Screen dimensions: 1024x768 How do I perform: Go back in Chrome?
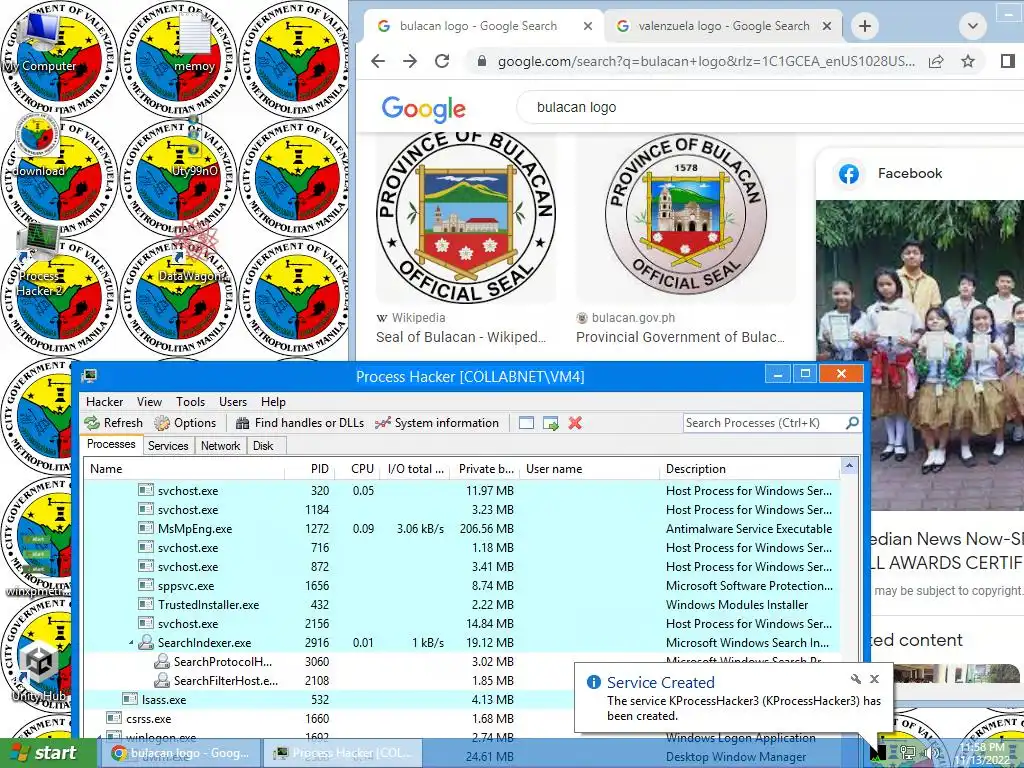point(378,61)
